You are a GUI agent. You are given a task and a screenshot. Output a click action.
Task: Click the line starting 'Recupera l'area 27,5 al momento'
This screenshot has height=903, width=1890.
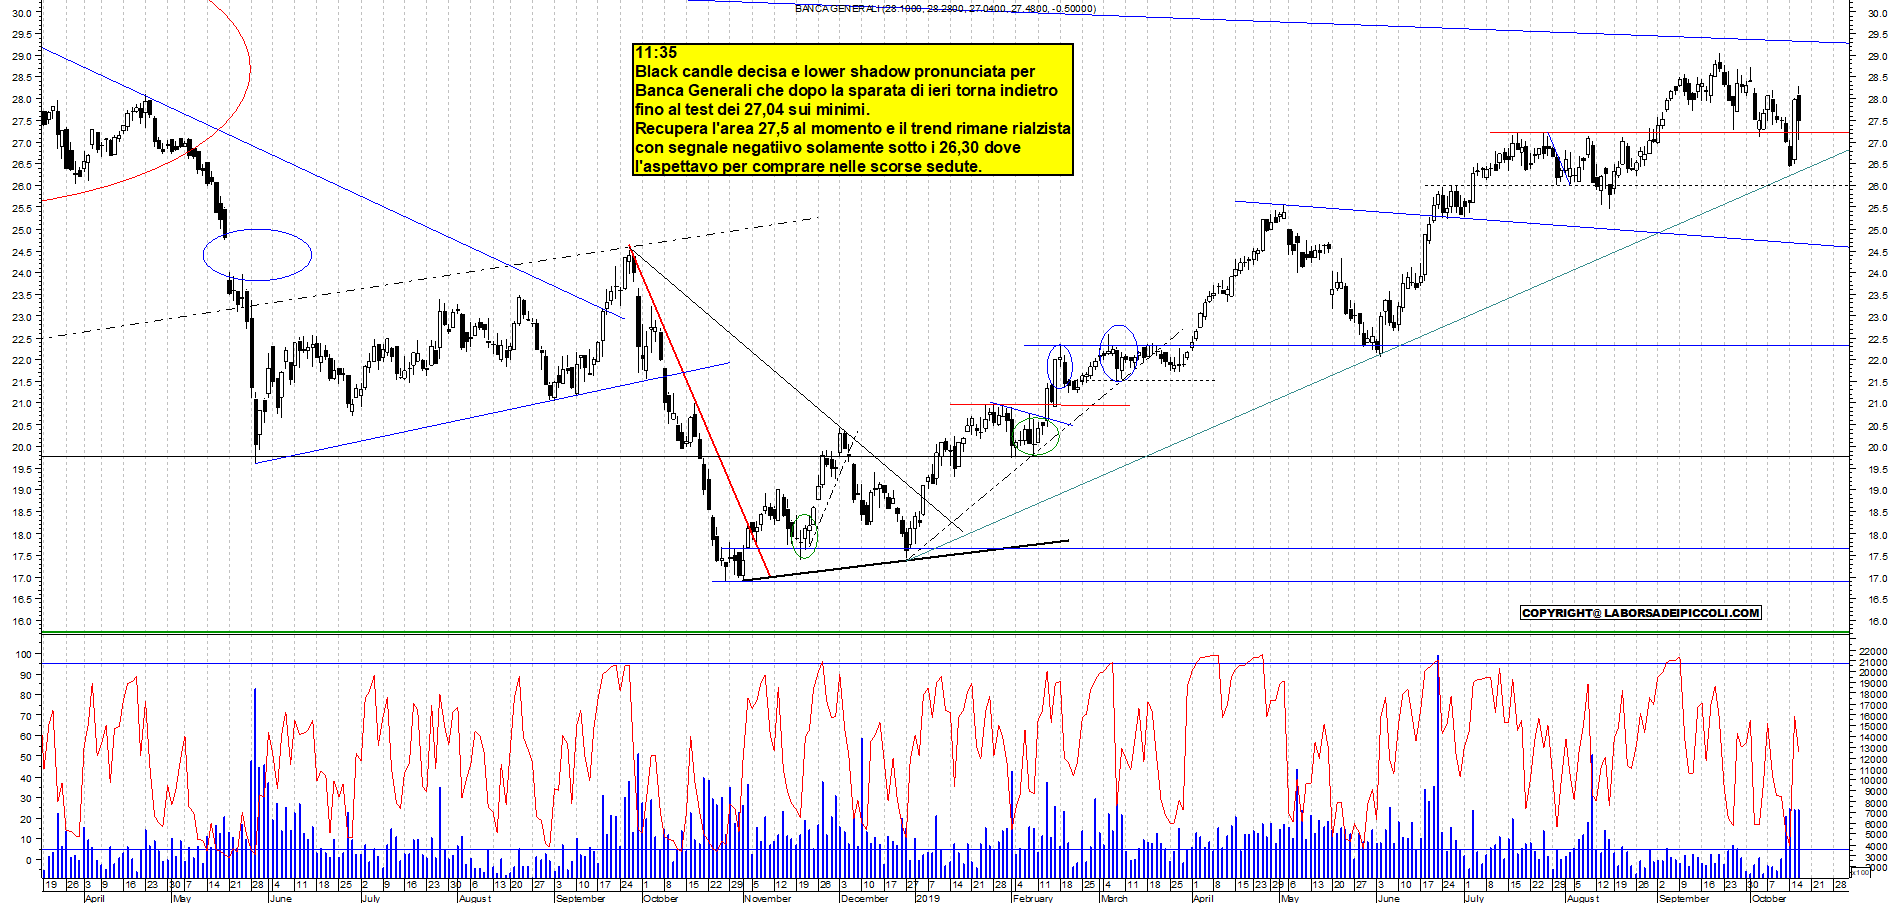[x=853, y=129]
